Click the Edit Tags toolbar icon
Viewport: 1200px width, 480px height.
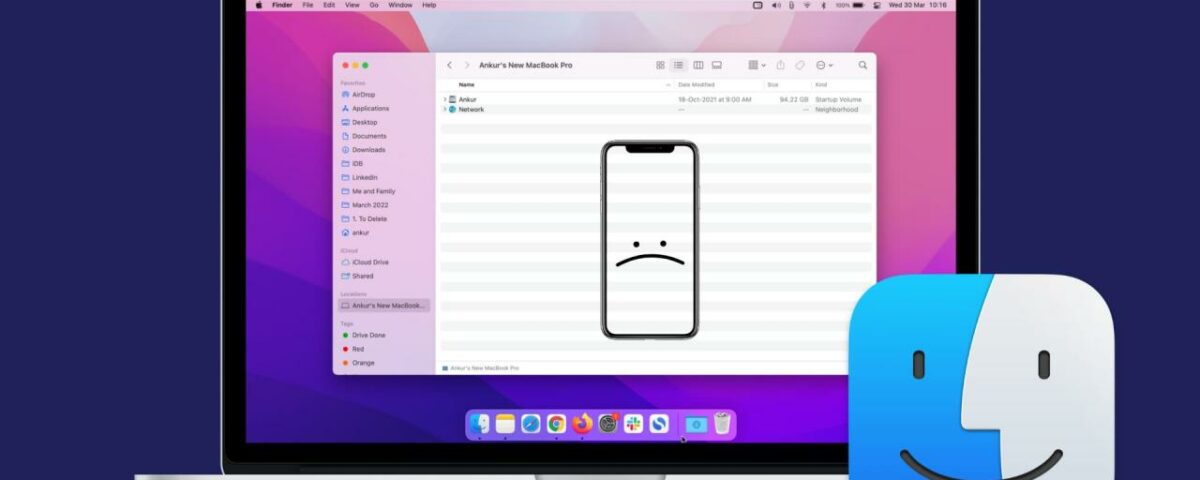tap(800, 65)
